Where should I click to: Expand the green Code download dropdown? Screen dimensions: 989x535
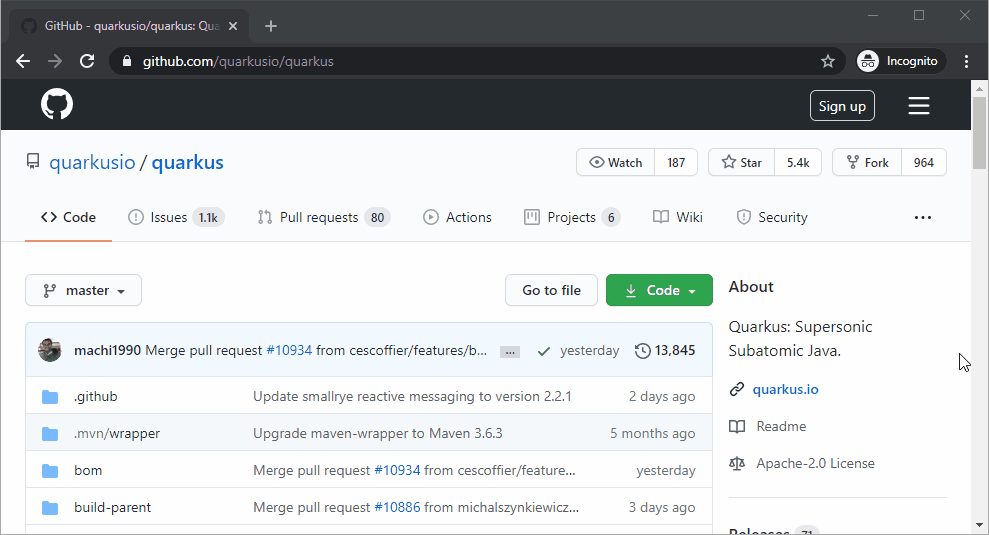(659, 290)
